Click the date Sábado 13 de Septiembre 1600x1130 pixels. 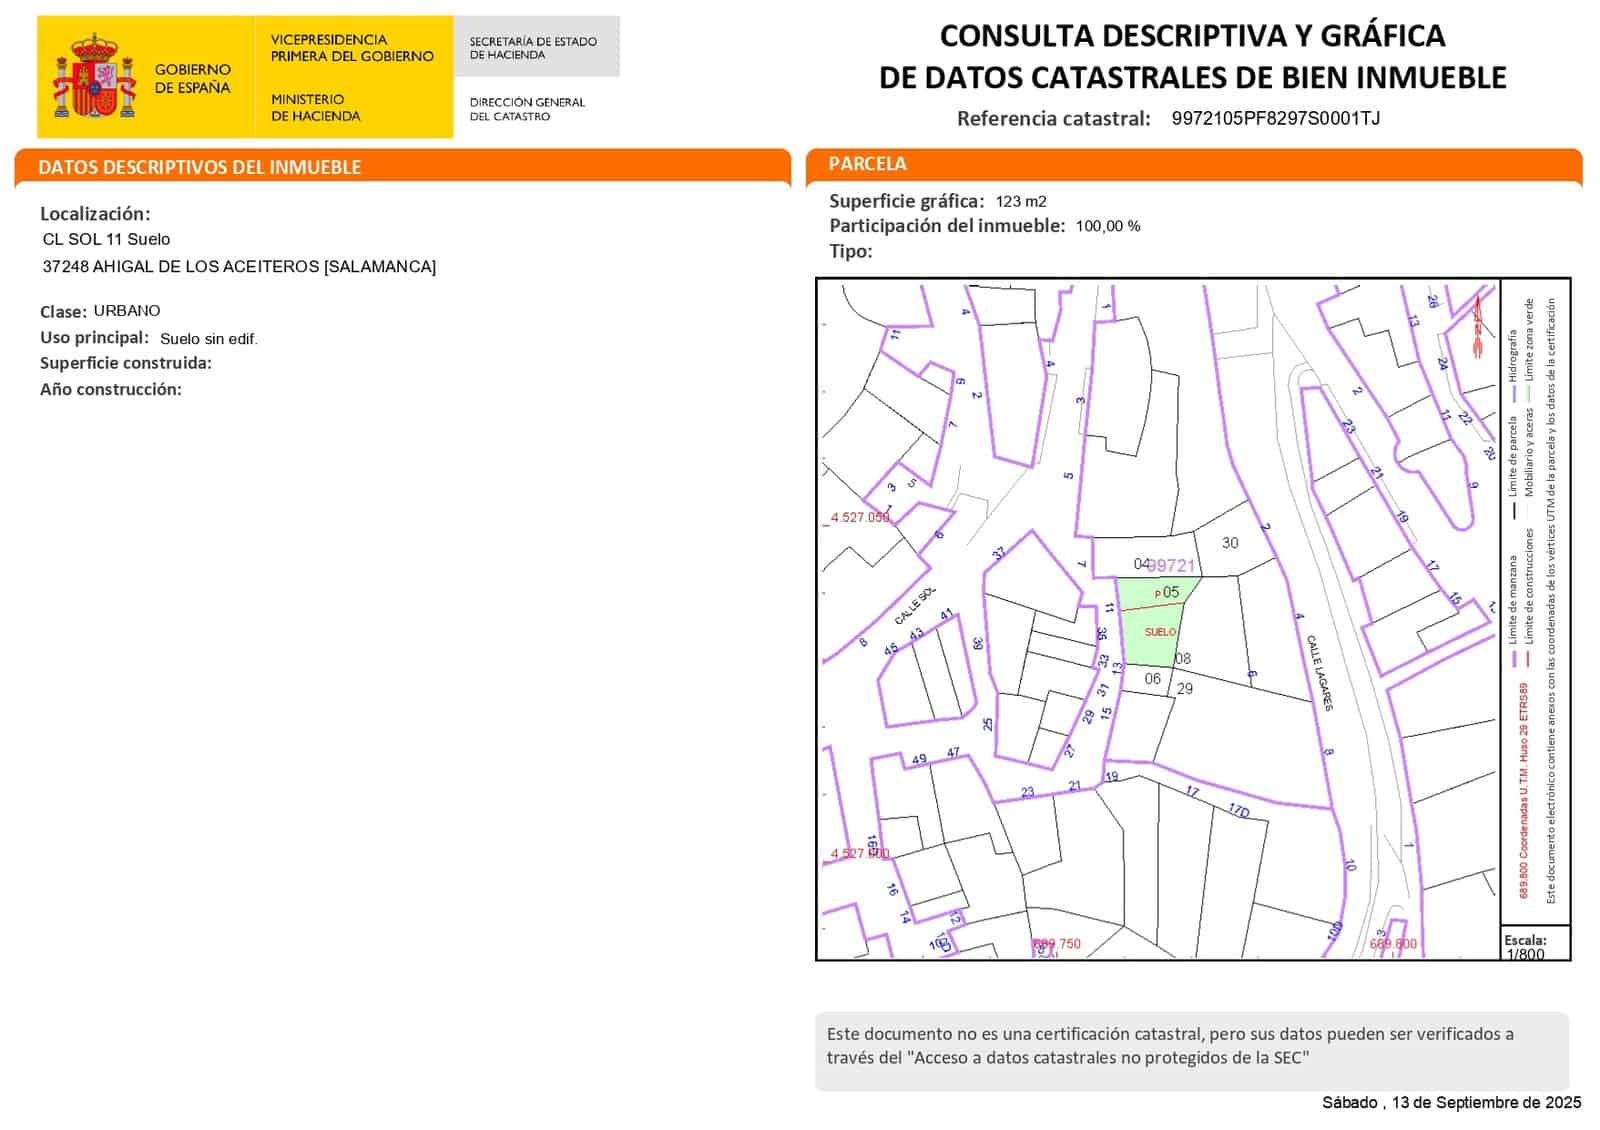click(x=1451, y=1102)
